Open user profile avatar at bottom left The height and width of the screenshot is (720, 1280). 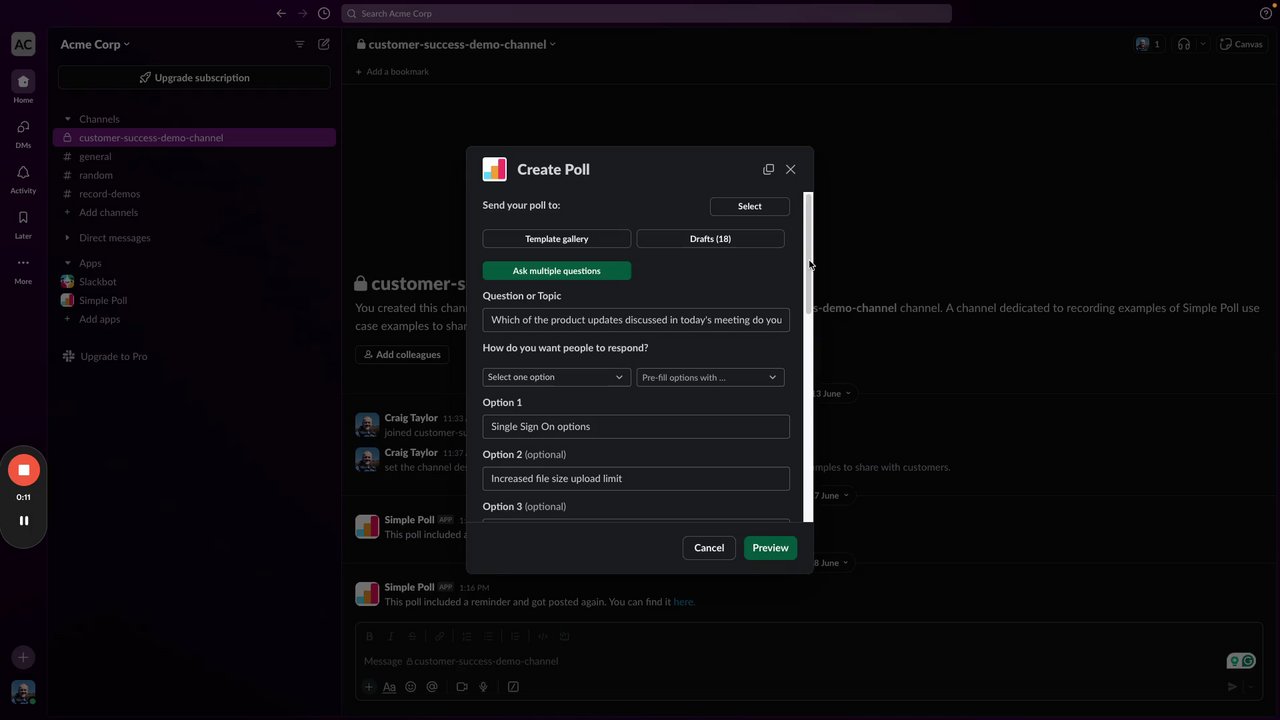tap(23, 691)
